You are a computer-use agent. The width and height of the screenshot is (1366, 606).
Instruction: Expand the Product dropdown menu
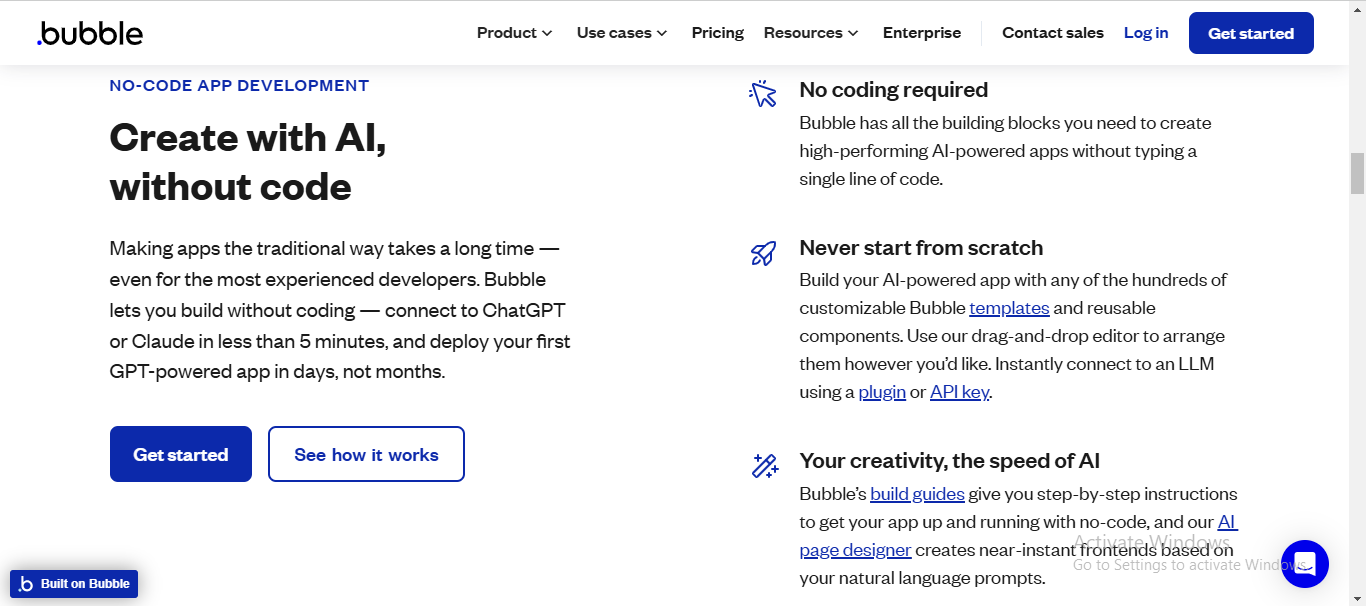tap(513, 32)
